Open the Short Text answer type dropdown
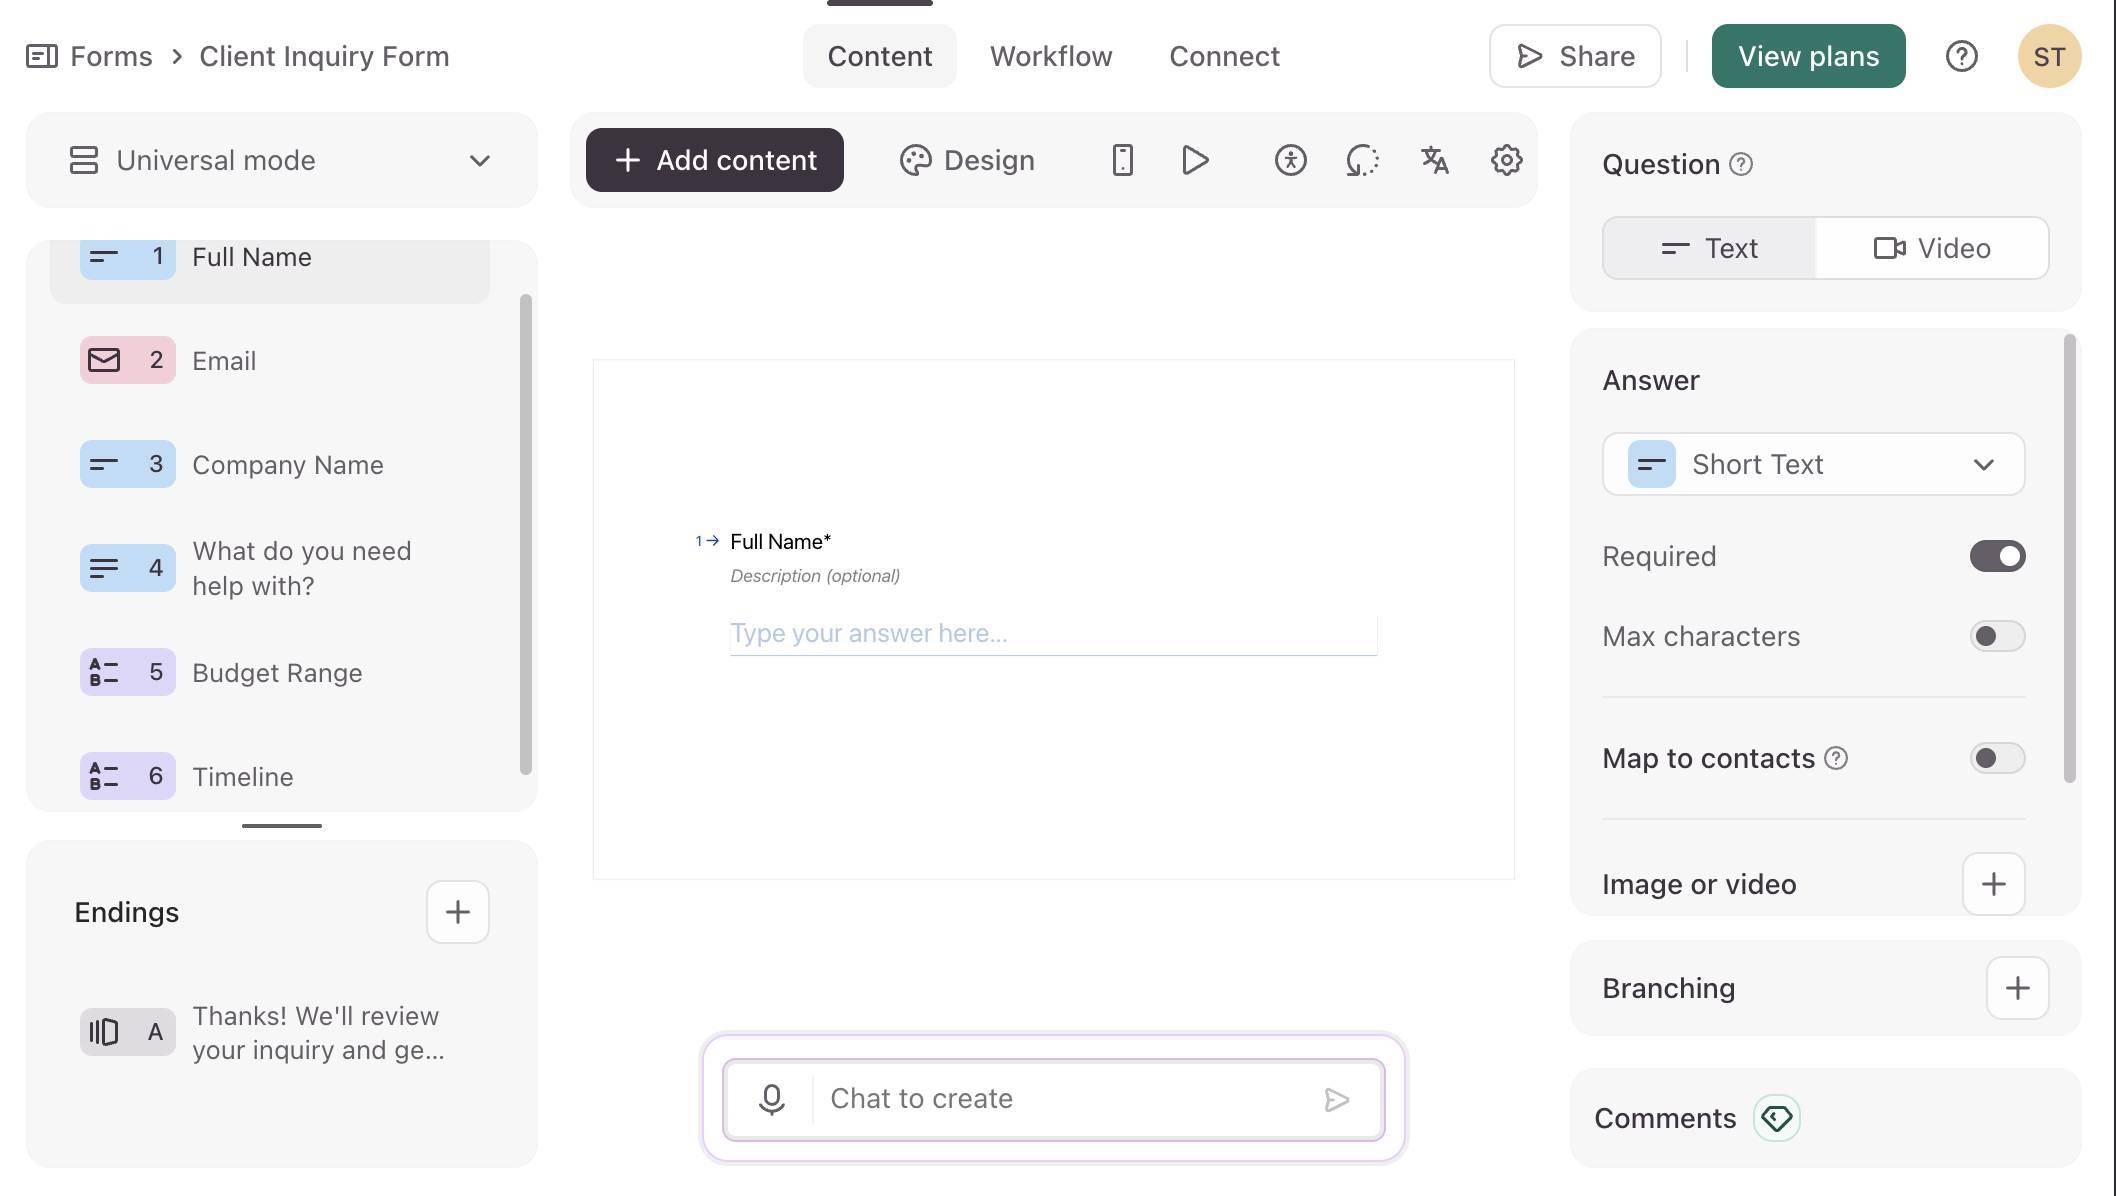 [x=1985, y=464]
